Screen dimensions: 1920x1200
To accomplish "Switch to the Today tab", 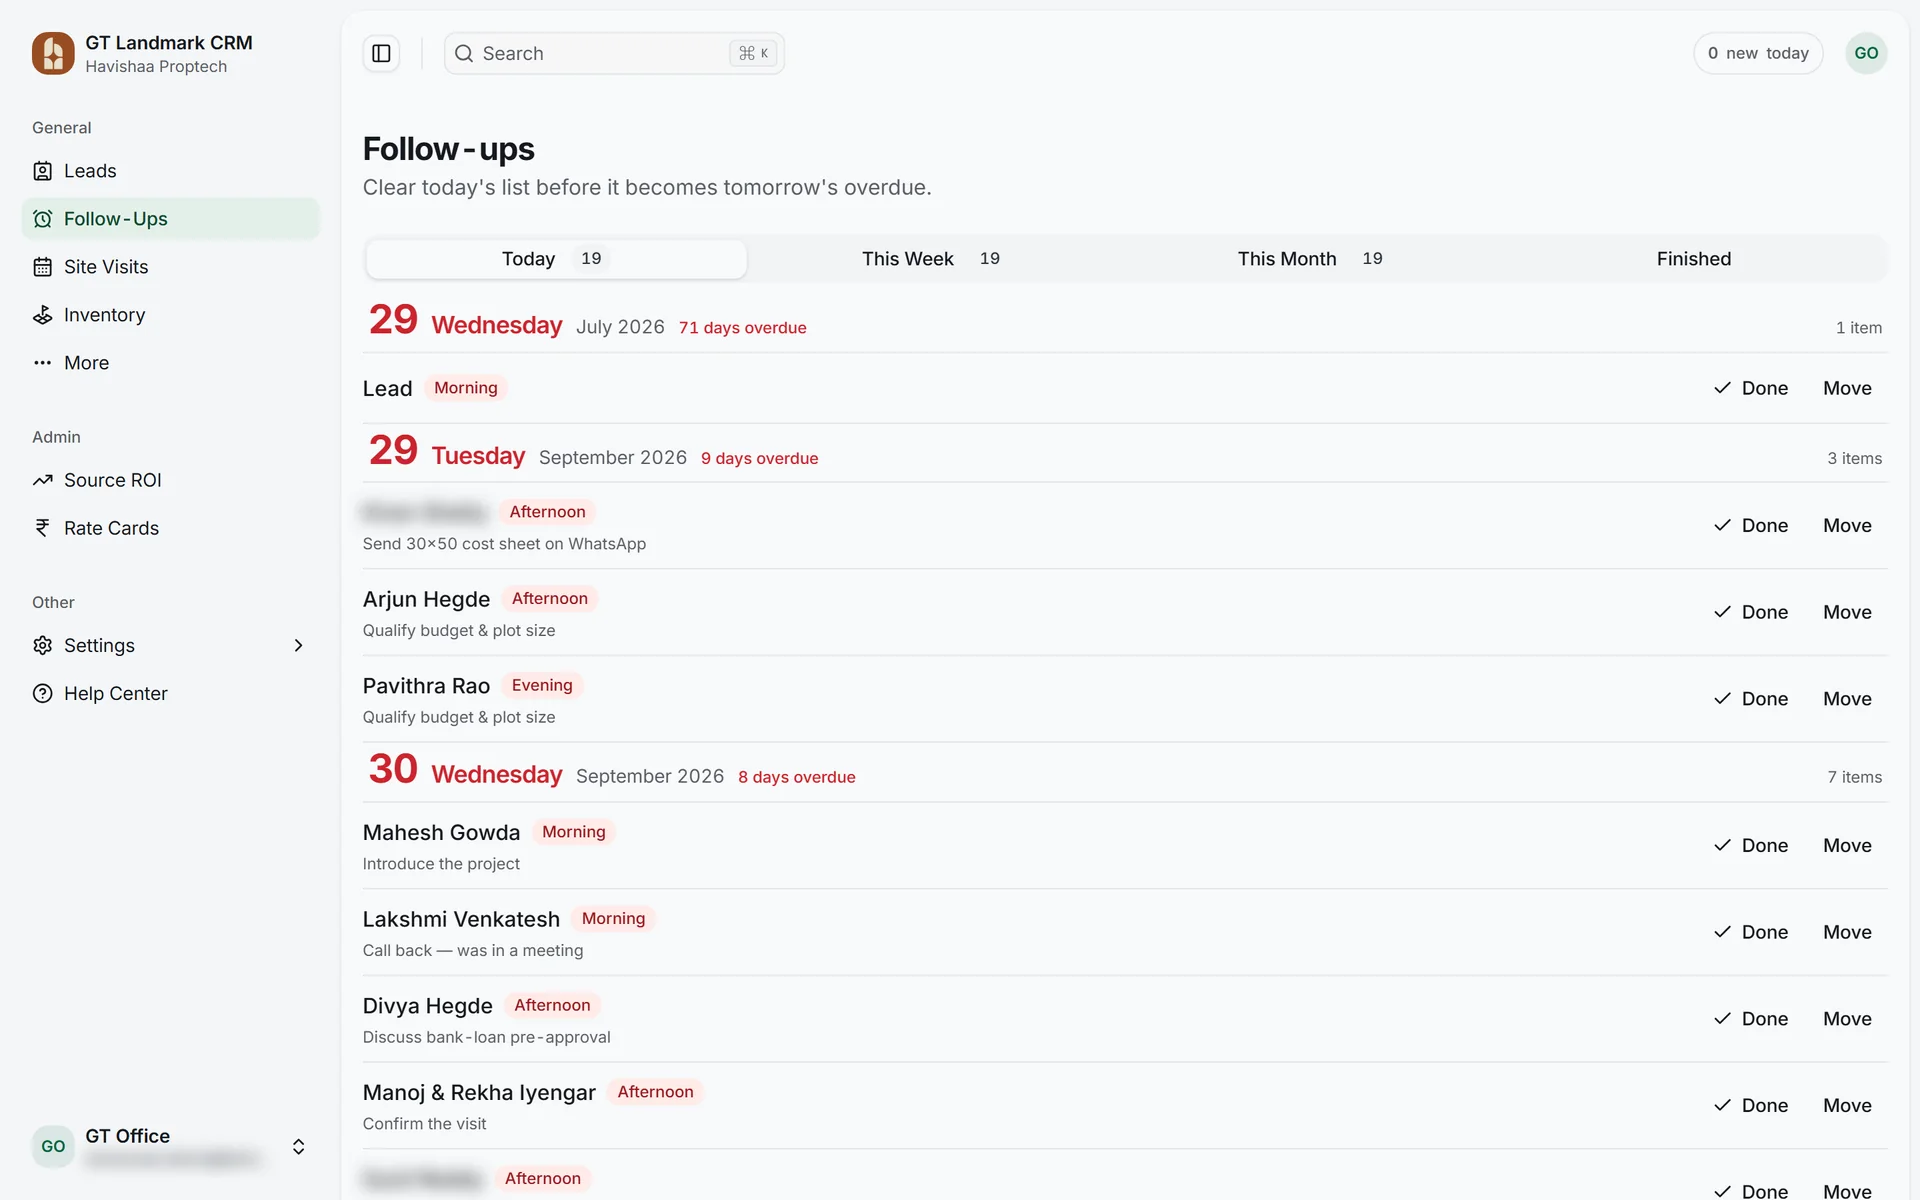I will point(556,259).
